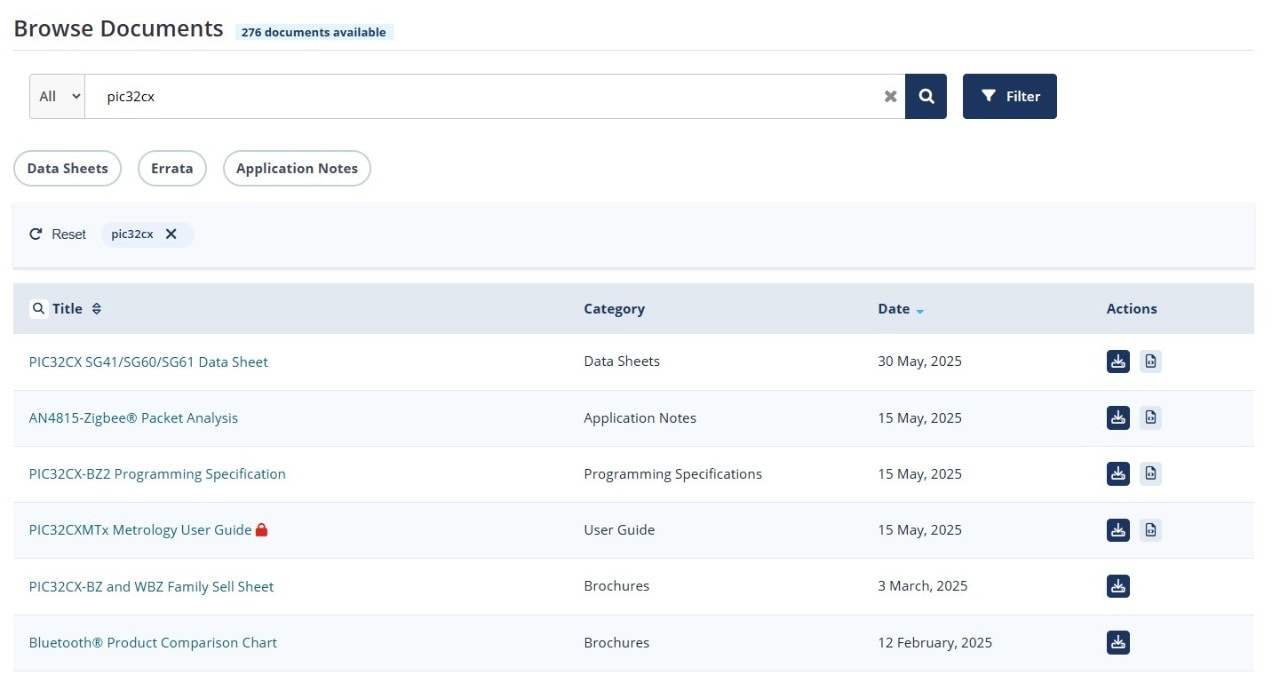Open AN4815-Zigbee Packet Analysis link
This screenshot has height=683, width=1280.
click(133, 418)
